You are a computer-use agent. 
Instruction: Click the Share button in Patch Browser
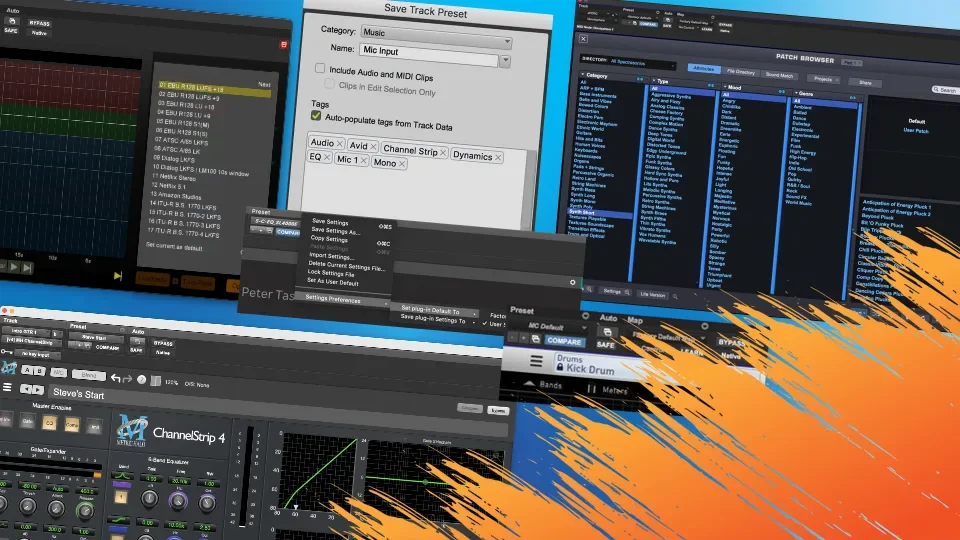click(x=865, y=83)
